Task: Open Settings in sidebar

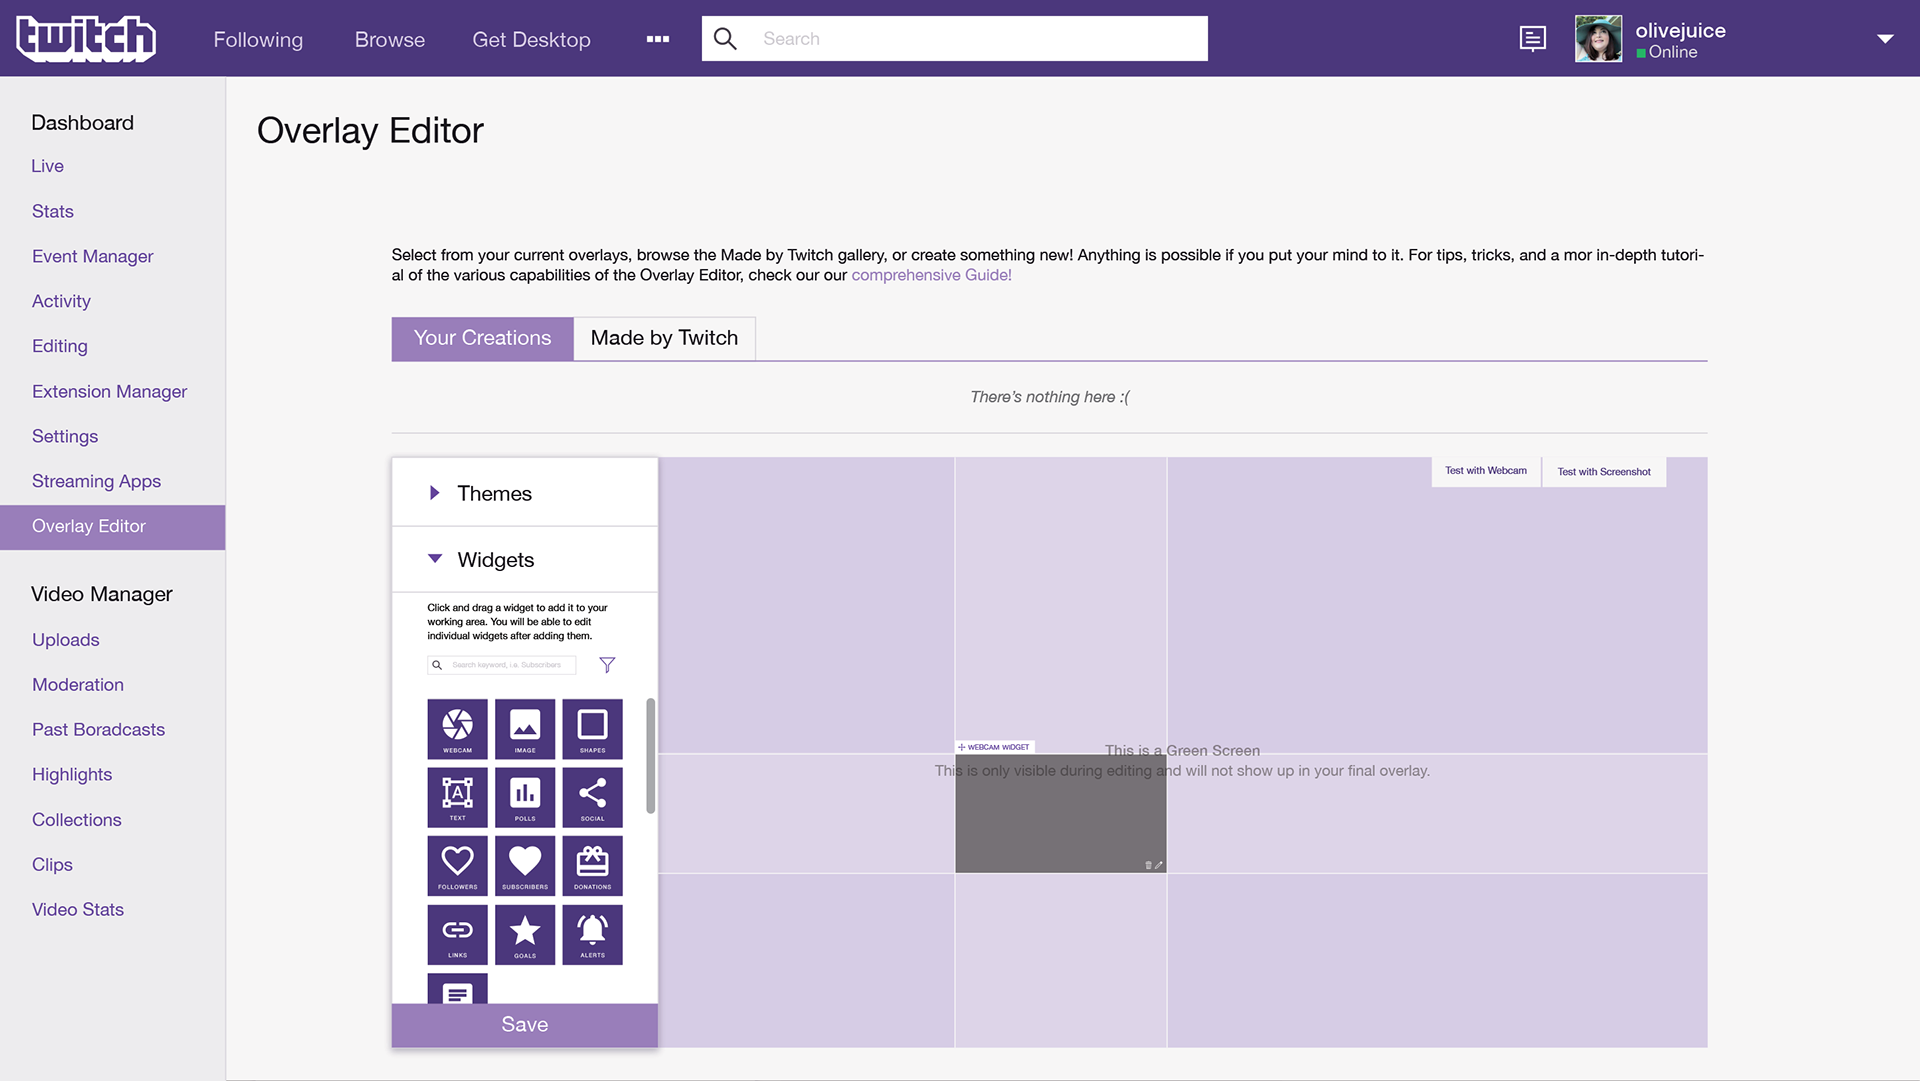Action: click(x=64, y=436)
